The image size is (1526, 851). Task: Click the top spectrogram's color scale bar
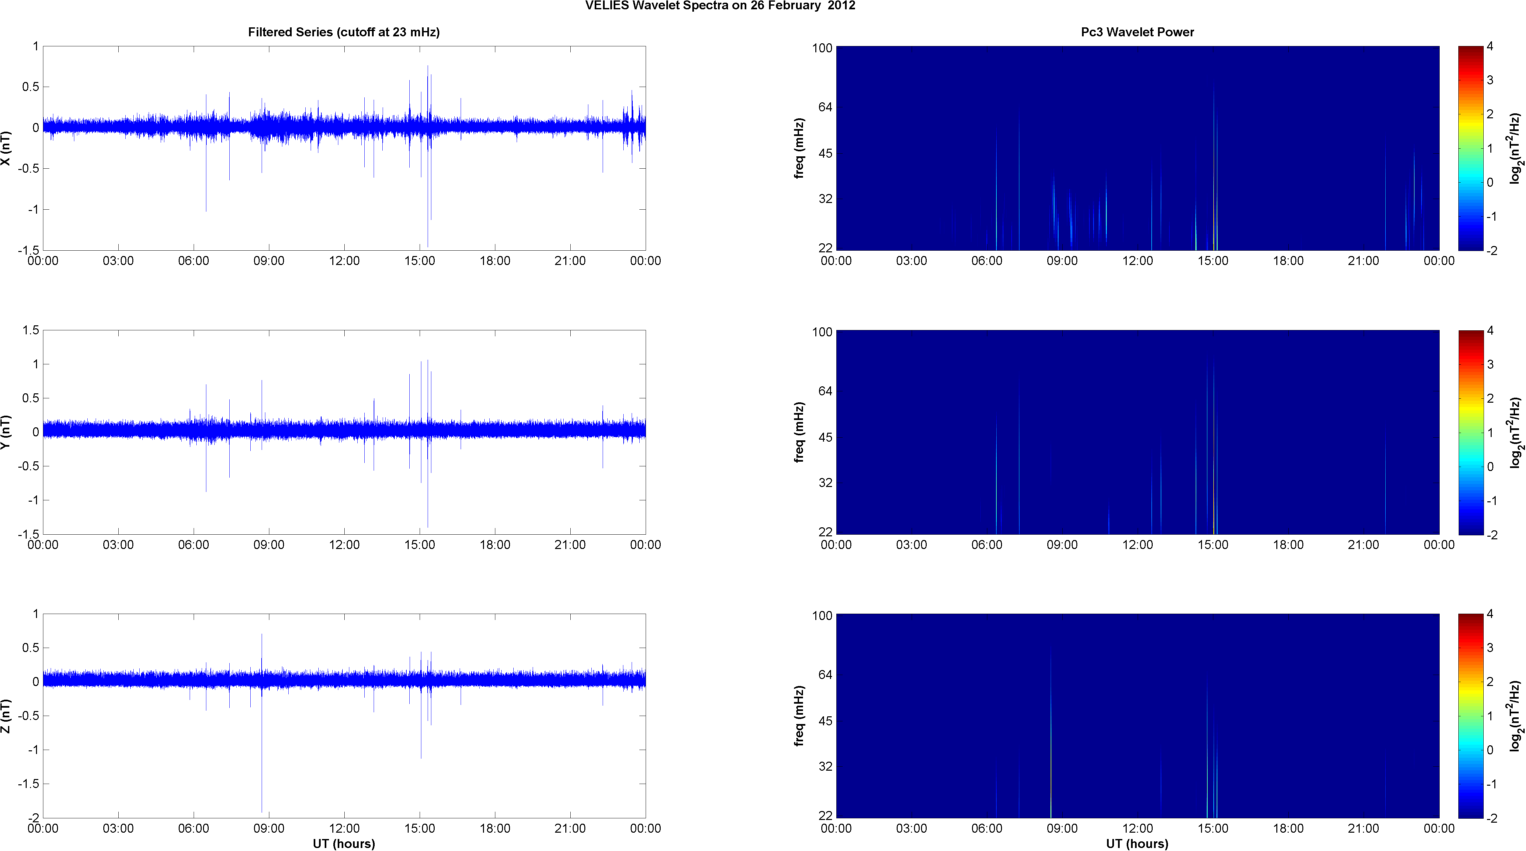click(x=1470, y=148)
